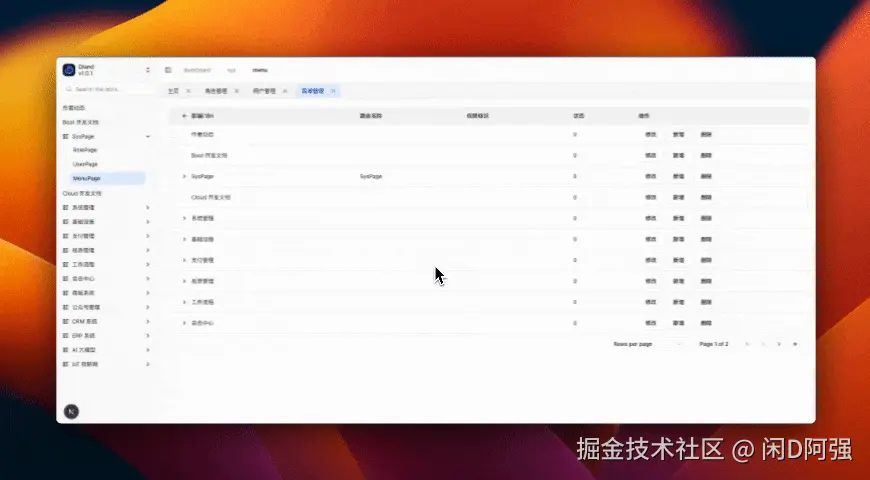This screenshot has height=480, width=870.
Task: Toggle the sidebar with the panel icon
Action: click(x=168, y=70)
